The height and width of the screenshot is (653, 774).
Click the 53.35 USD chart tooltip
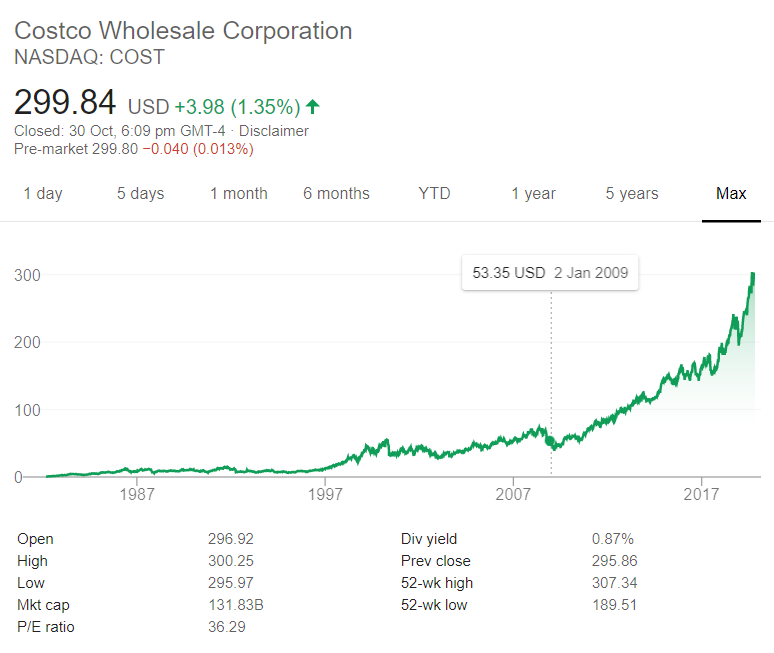tap(549, 273)
